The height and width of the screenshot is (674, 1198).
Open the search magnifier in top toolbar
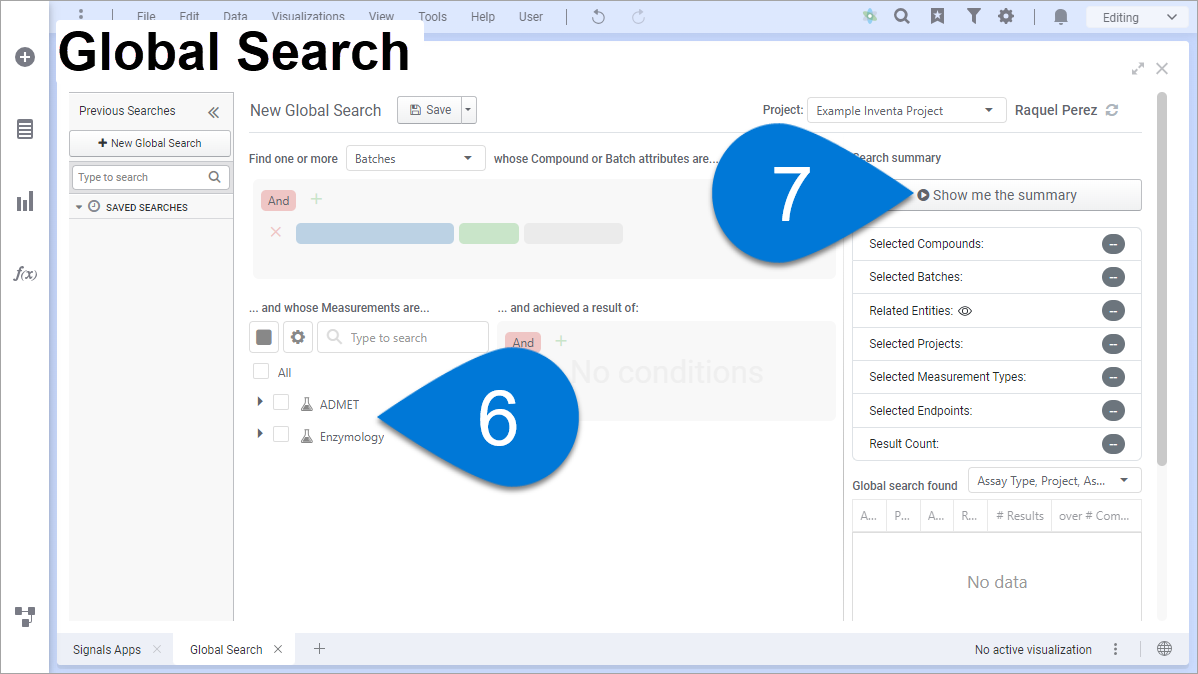[902, 16]
